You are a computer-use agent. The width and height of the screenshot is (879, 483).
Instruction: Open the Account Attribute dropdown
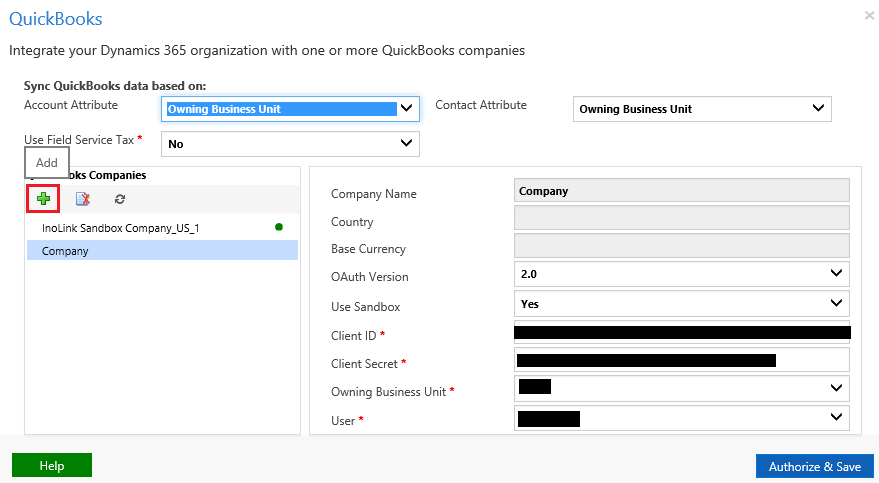290,109
